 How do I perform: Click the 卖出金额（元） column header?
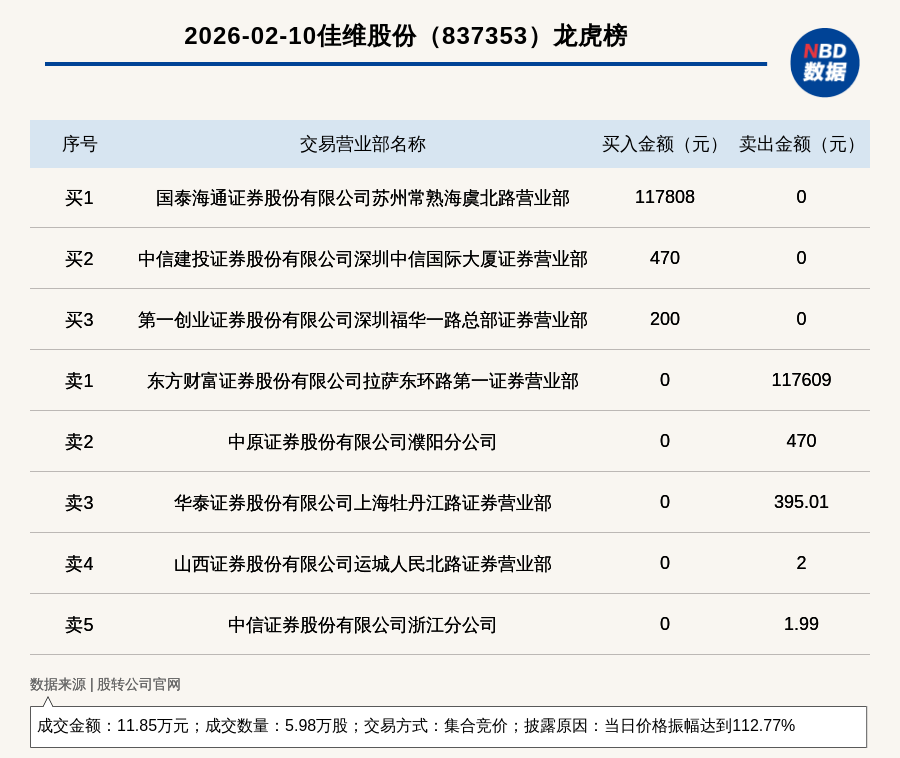click(x=801, y=144)
